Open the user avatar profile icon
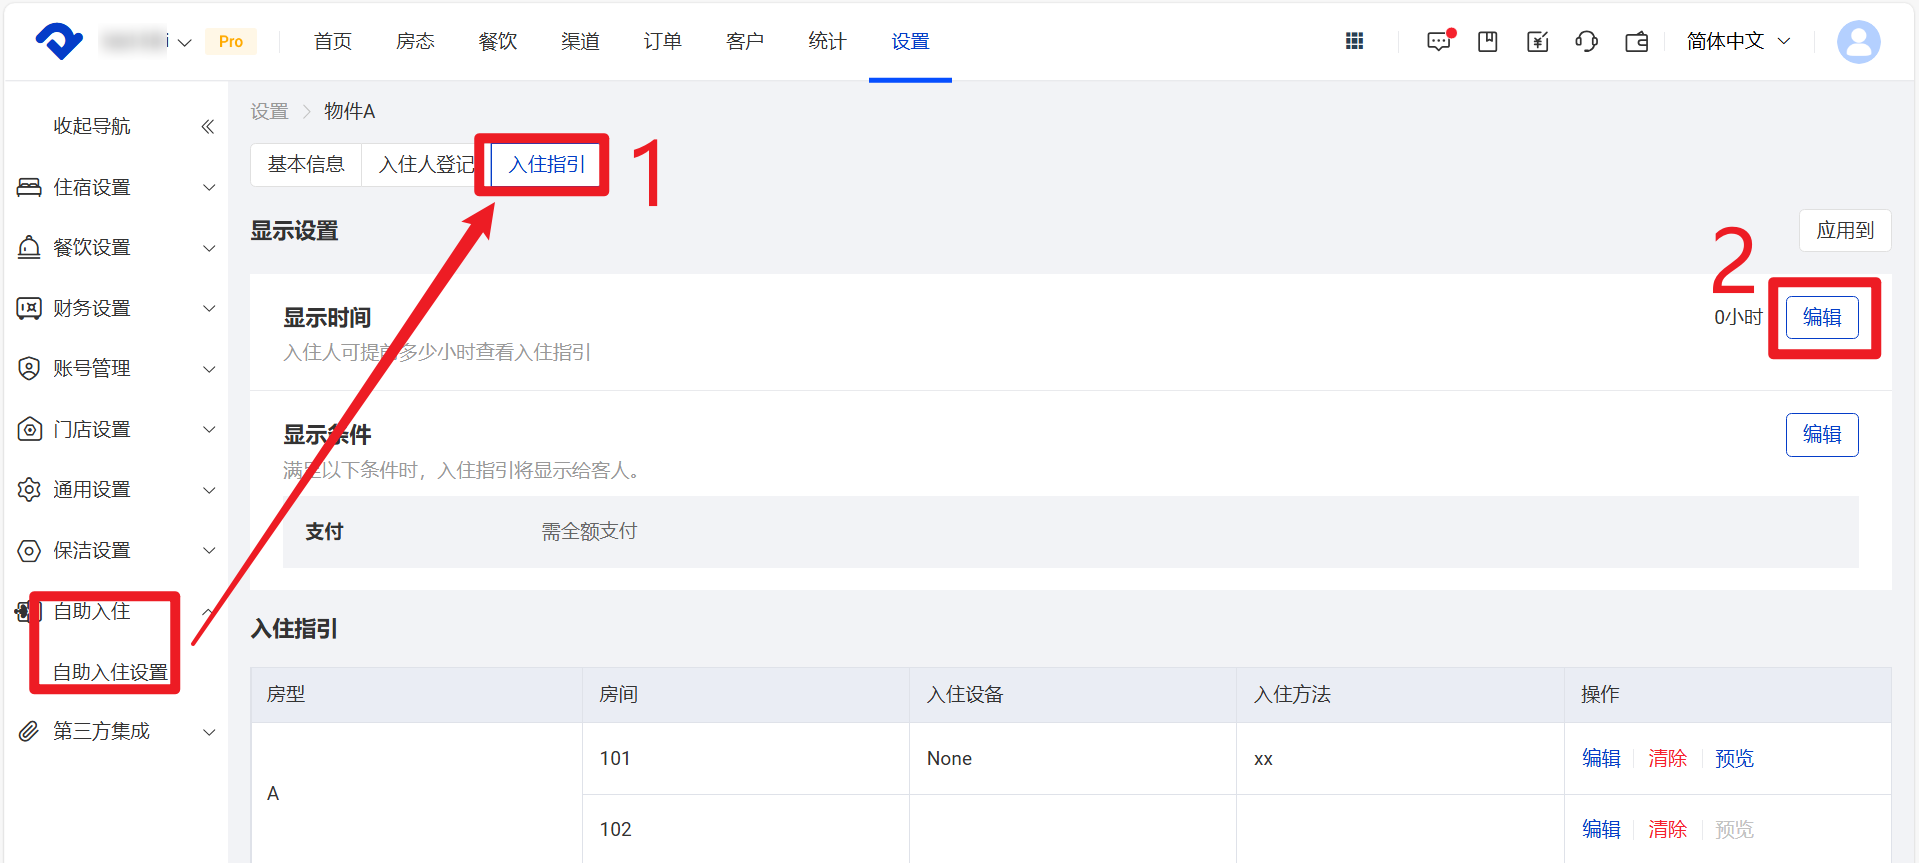 coord(1858,42)
